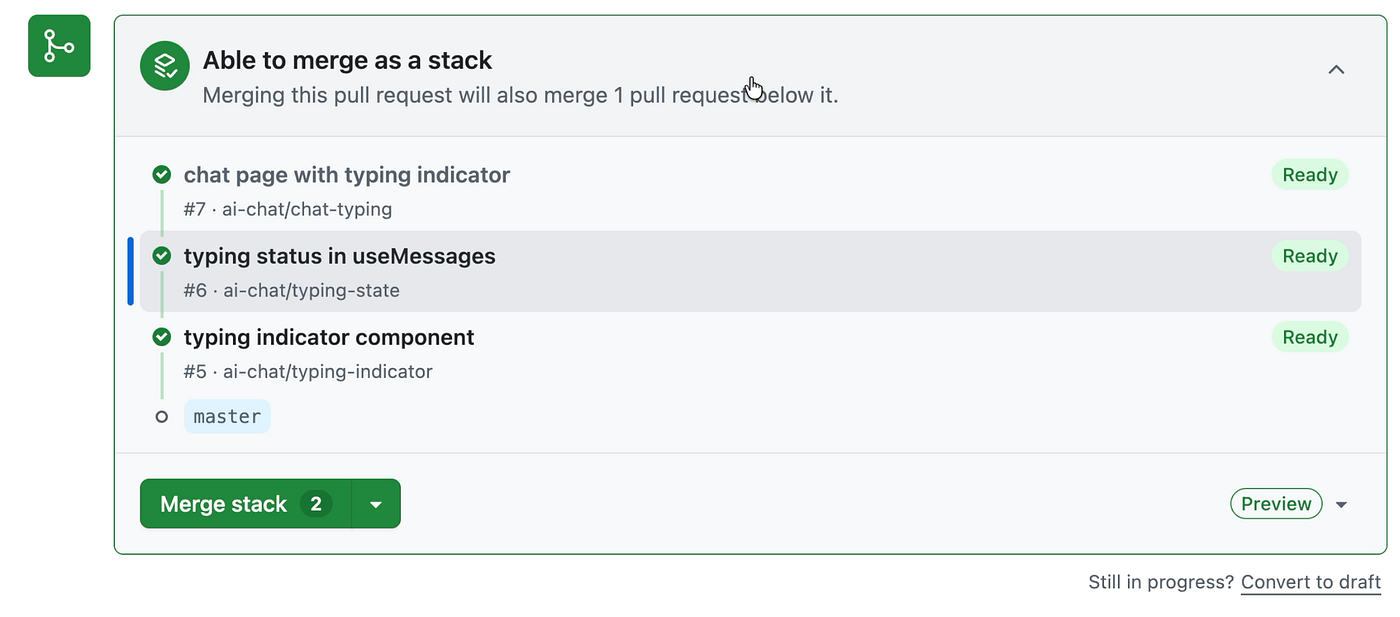This screenshot has height=617, width=1400.
Task: Click Convert to draft link
Action: [x=1311, y=582]
